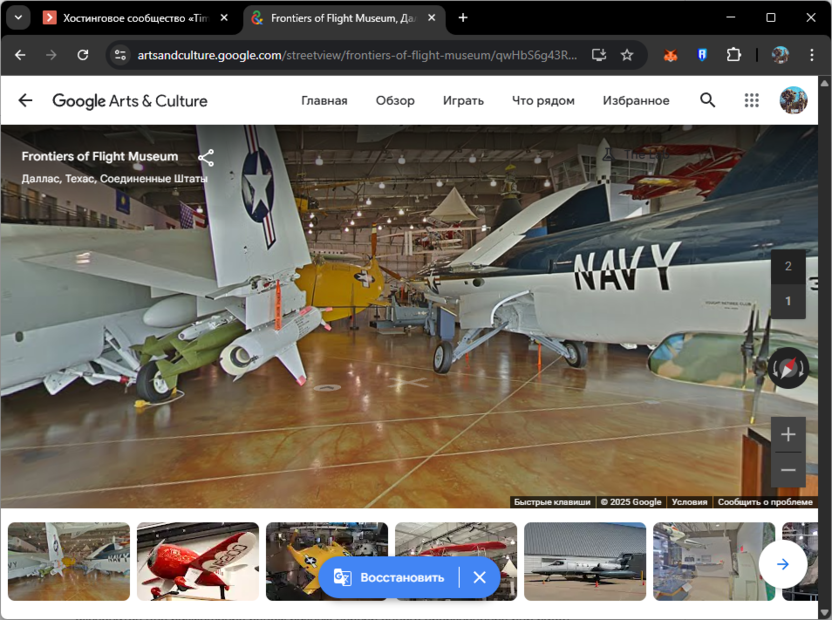Open Условия terms link
Image resolution: width=832 pixels, height=620 pixels.
(689, 502)
